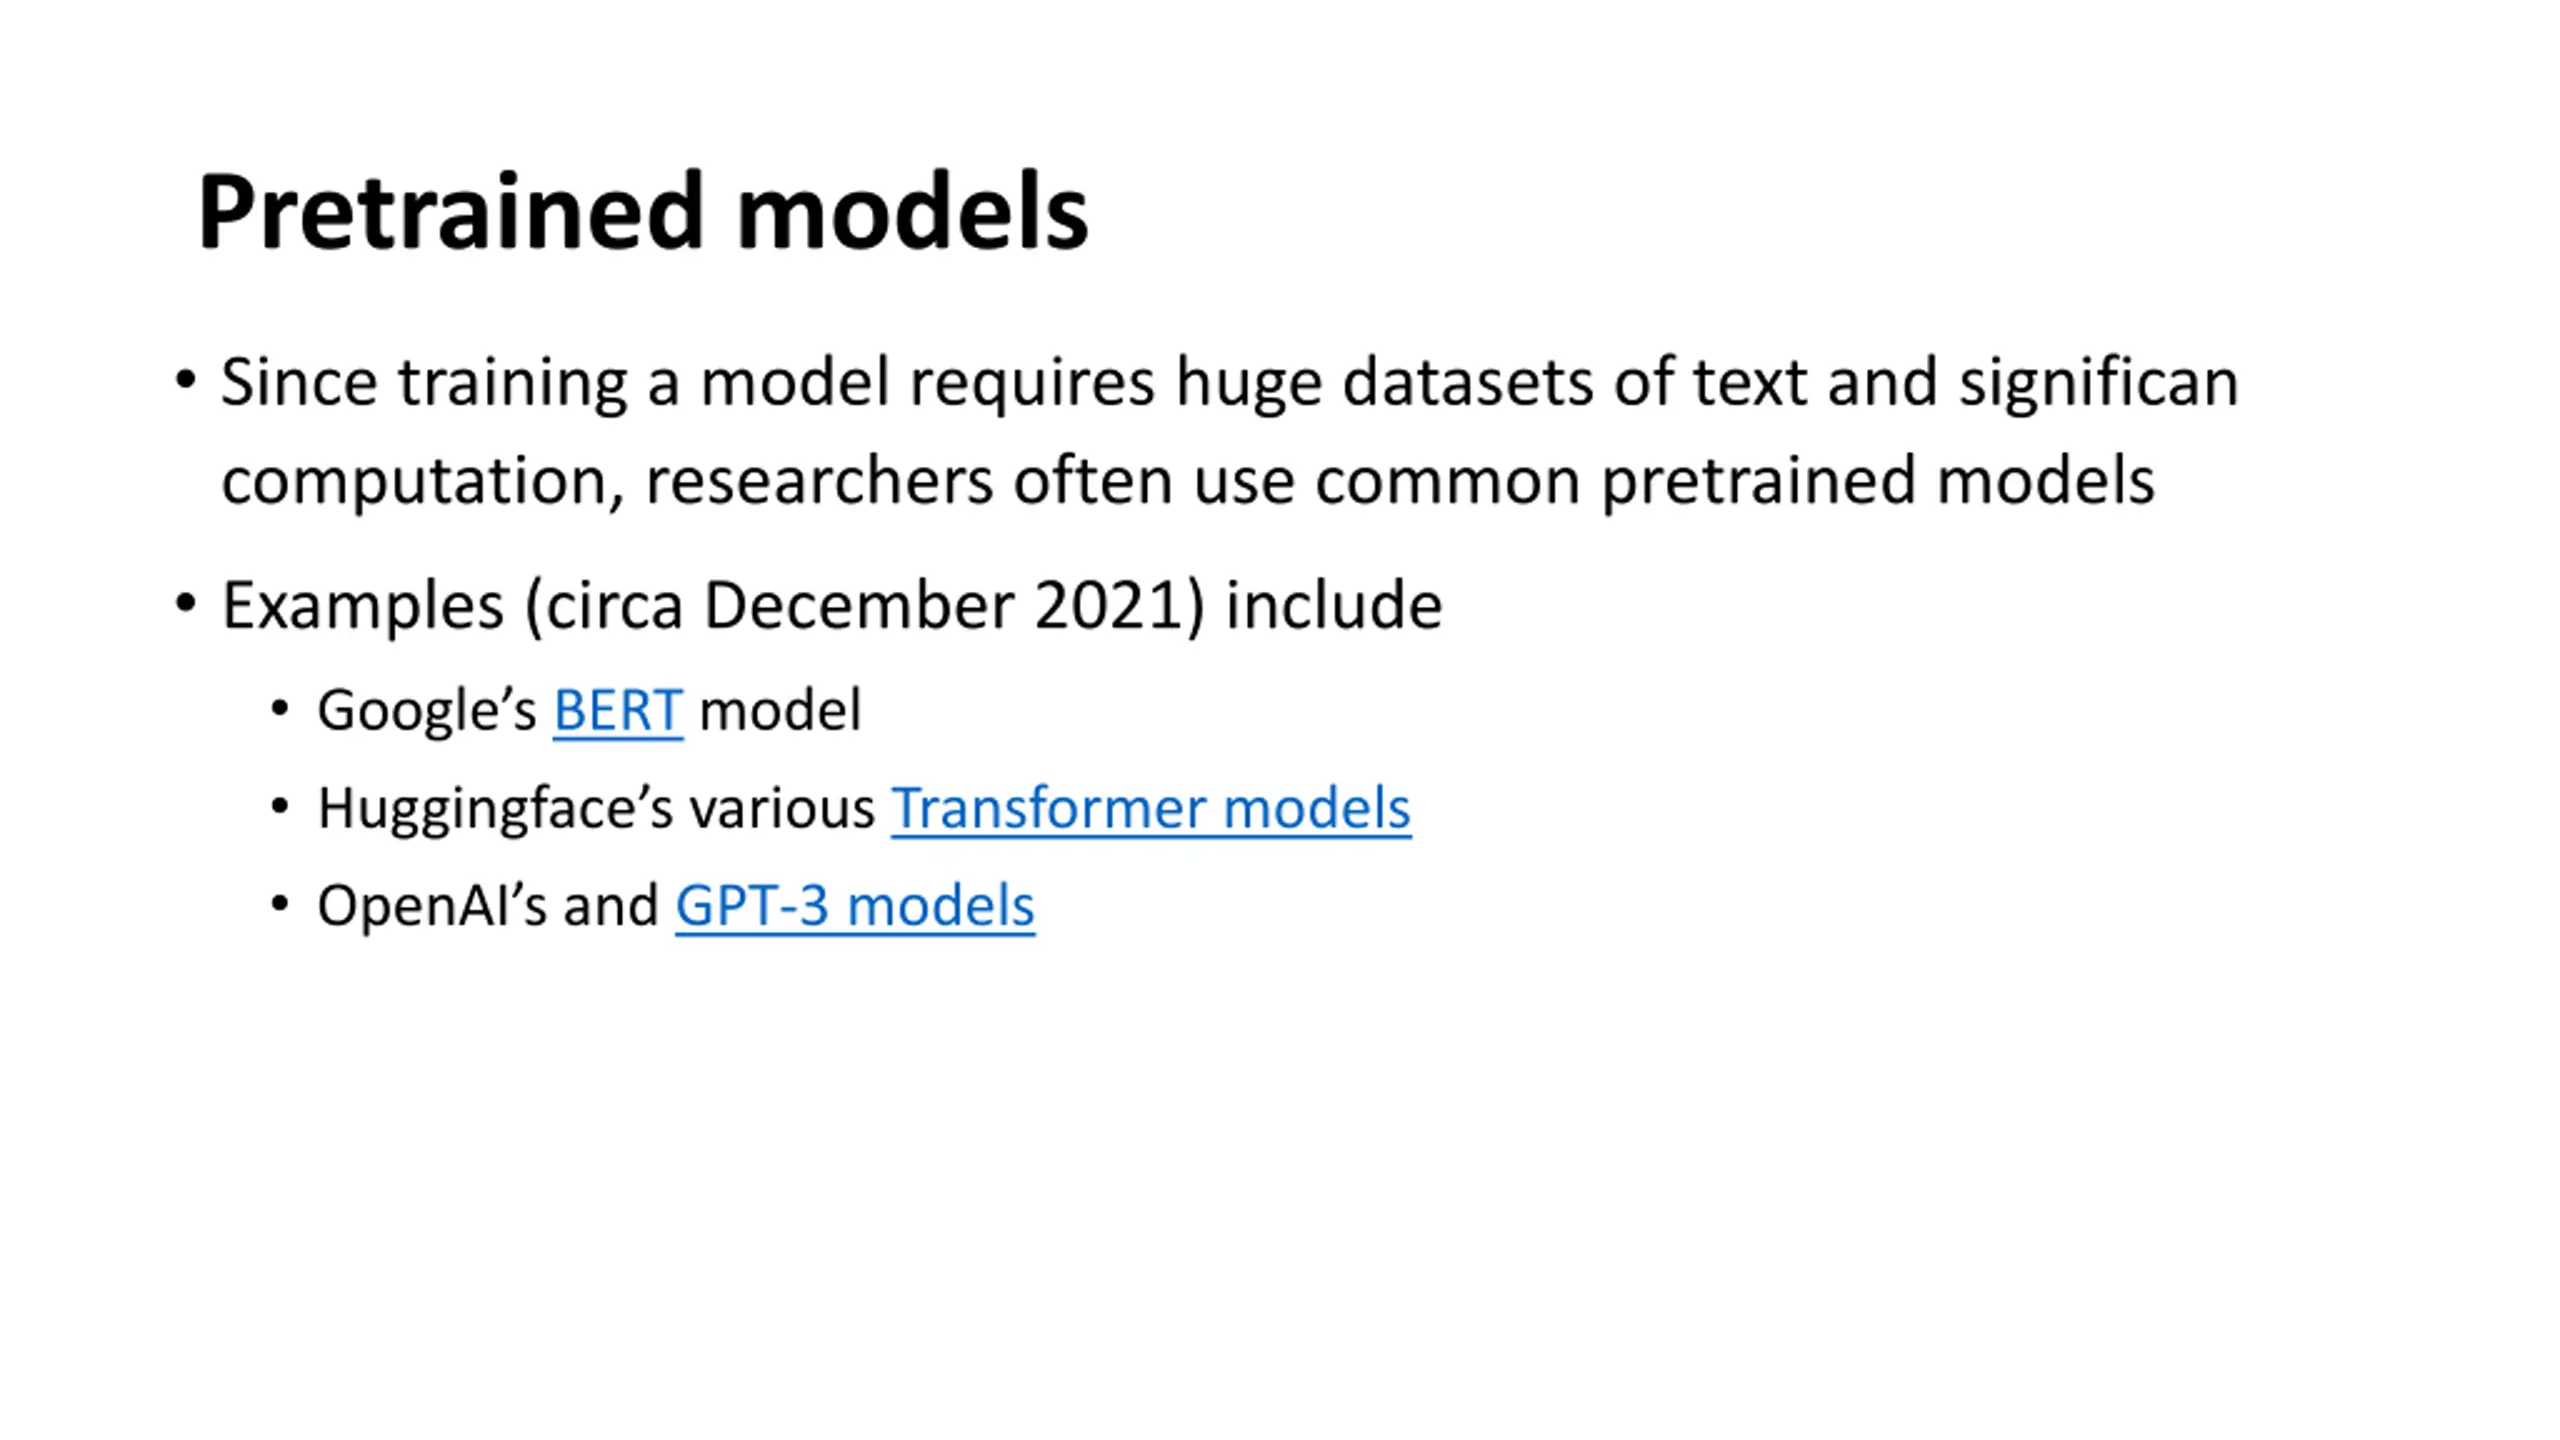
Task: Click the word 'Google's'
Action: tap(427, 711)
